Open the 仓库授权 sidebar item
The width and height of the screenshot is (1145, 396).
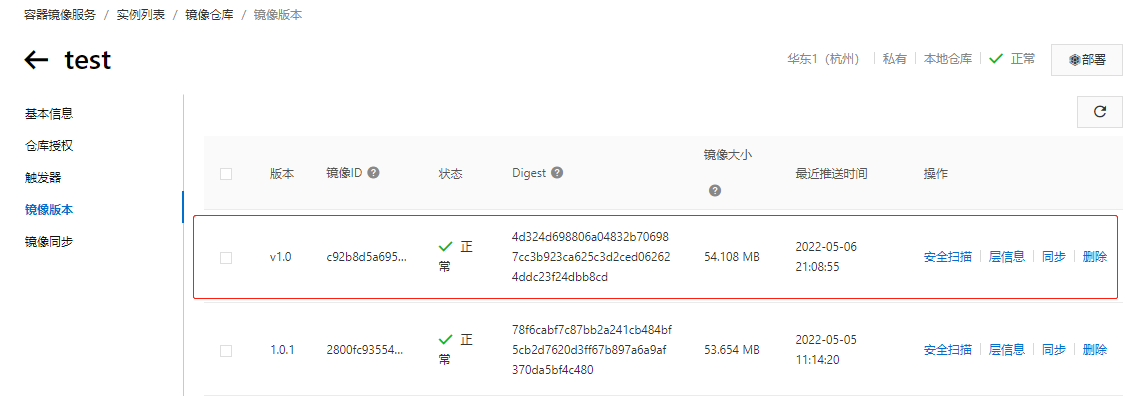(x=49, y=145)
